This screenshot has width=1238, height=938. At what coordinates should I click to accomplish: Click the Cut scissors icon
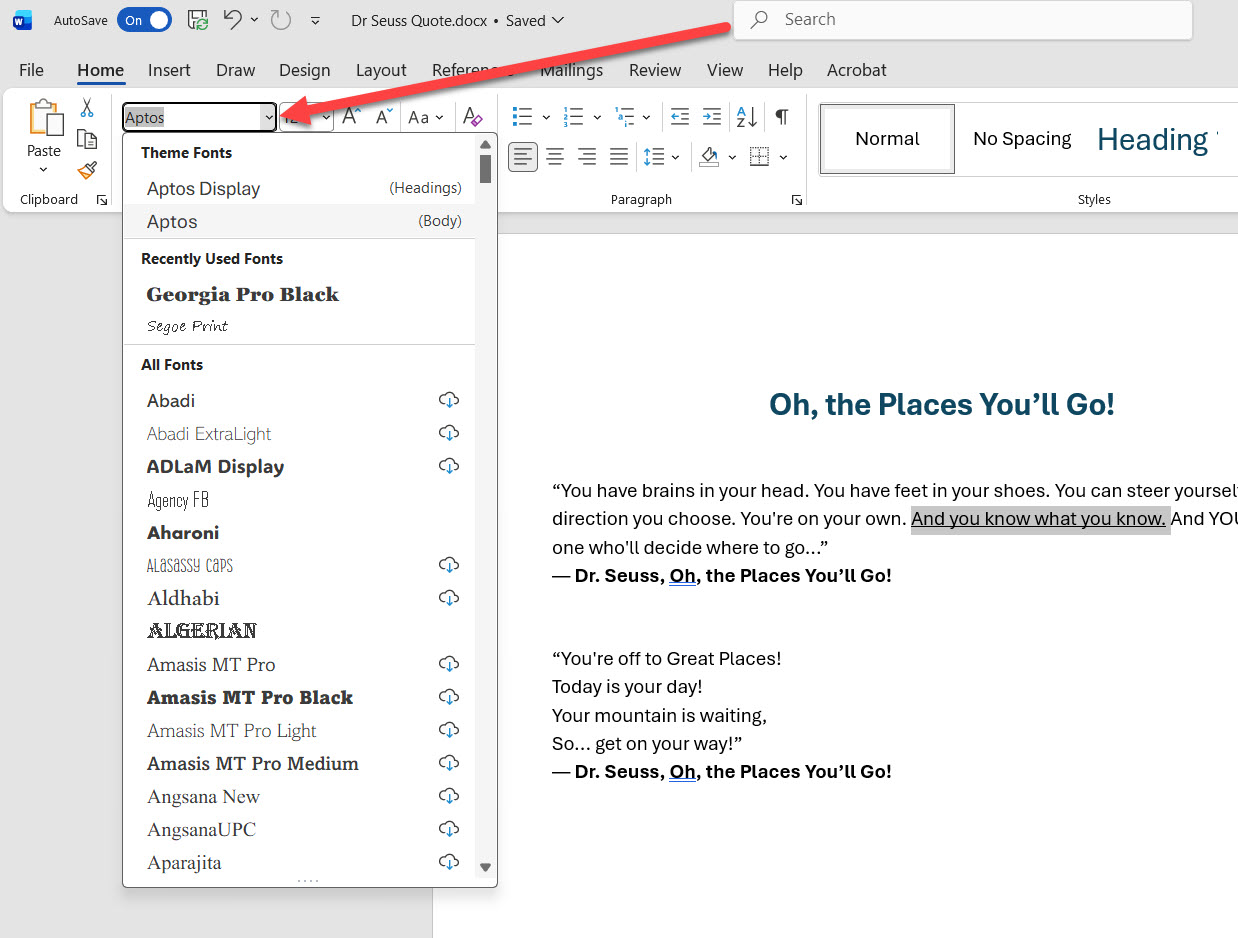[87, 108]
